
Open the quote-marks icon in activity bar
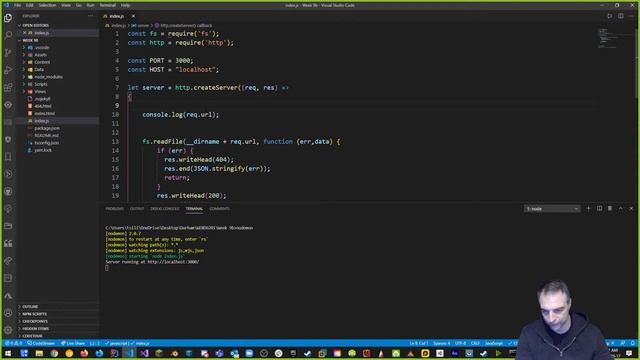tap(8, 243)
